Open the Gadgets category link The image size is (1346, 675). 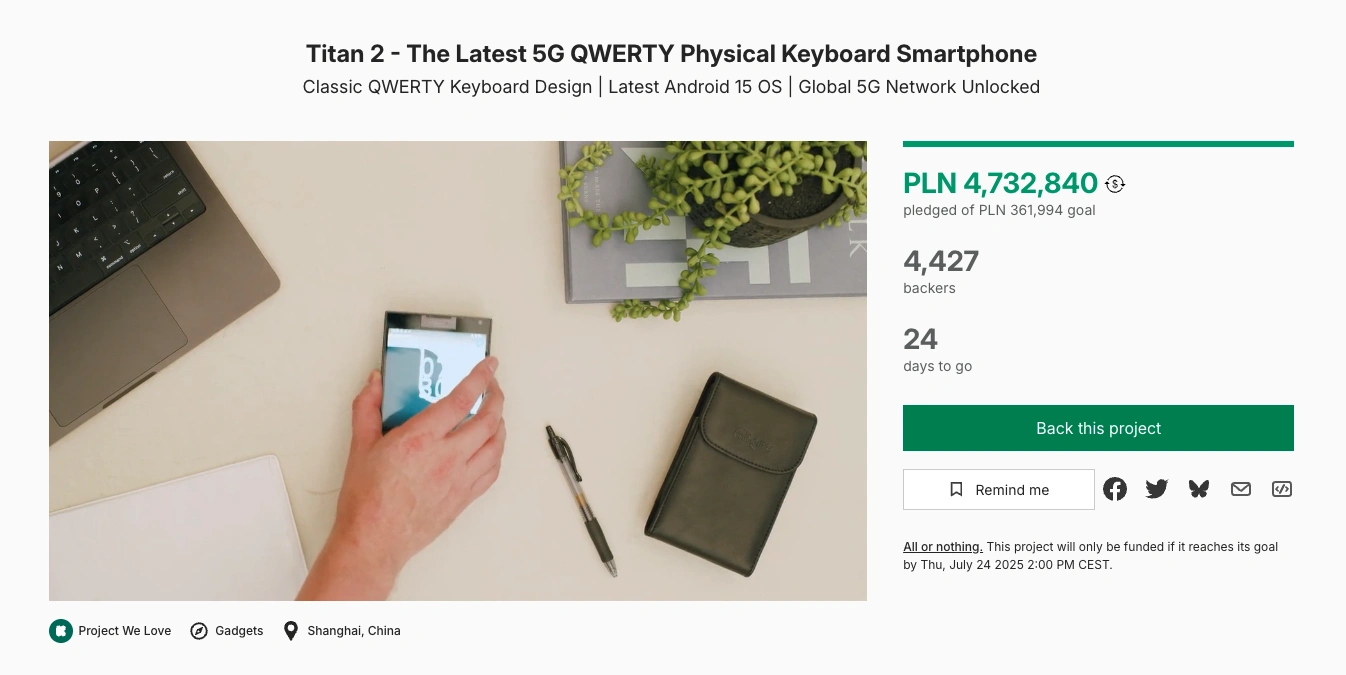(x=239, y=631)
